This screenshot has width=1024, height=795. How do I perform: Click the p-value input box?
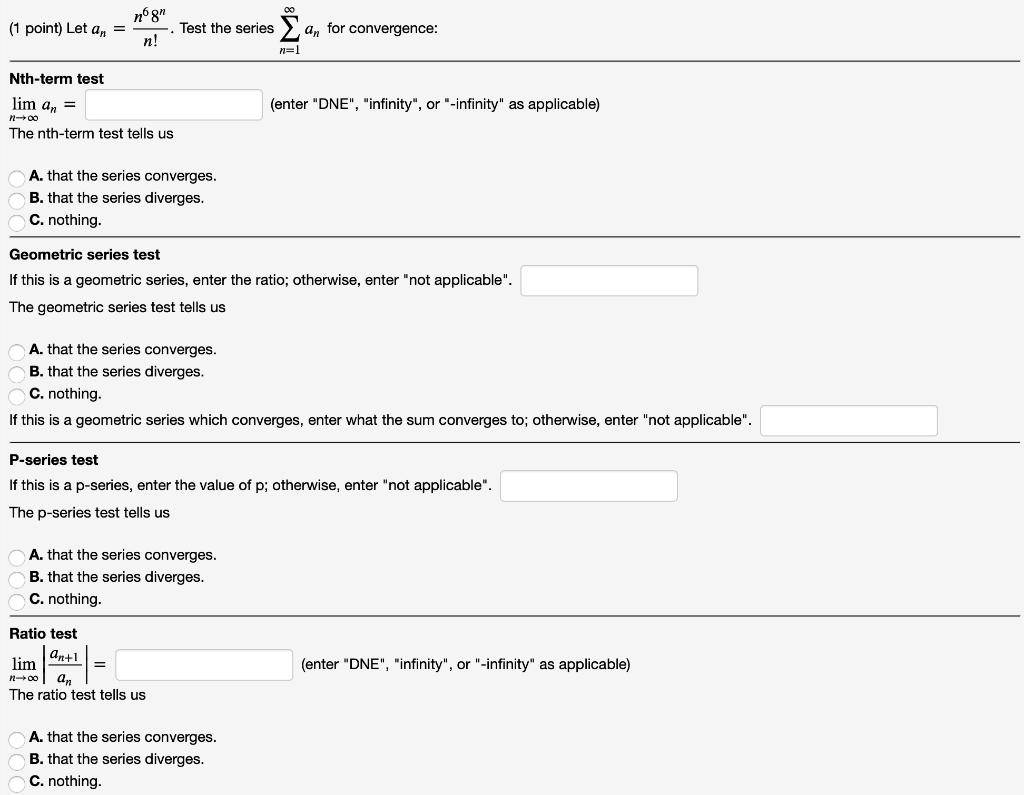click(x=588, y=485)
